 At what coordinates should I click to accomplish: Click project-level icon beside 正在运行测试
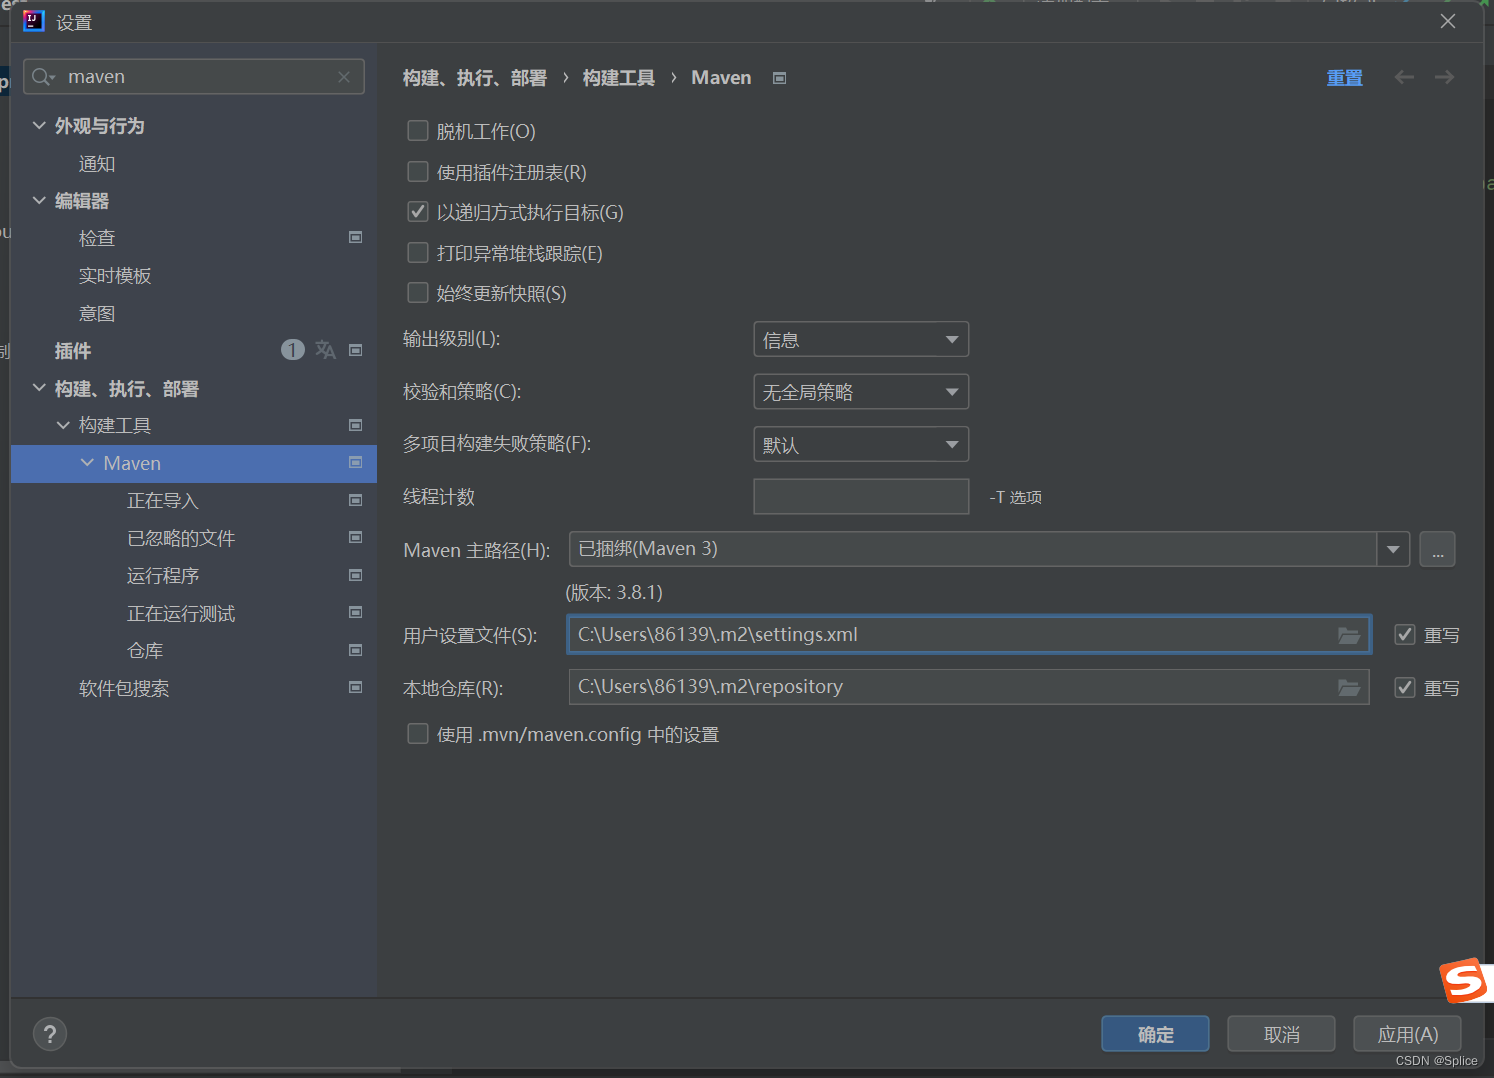tap(355, 612)
